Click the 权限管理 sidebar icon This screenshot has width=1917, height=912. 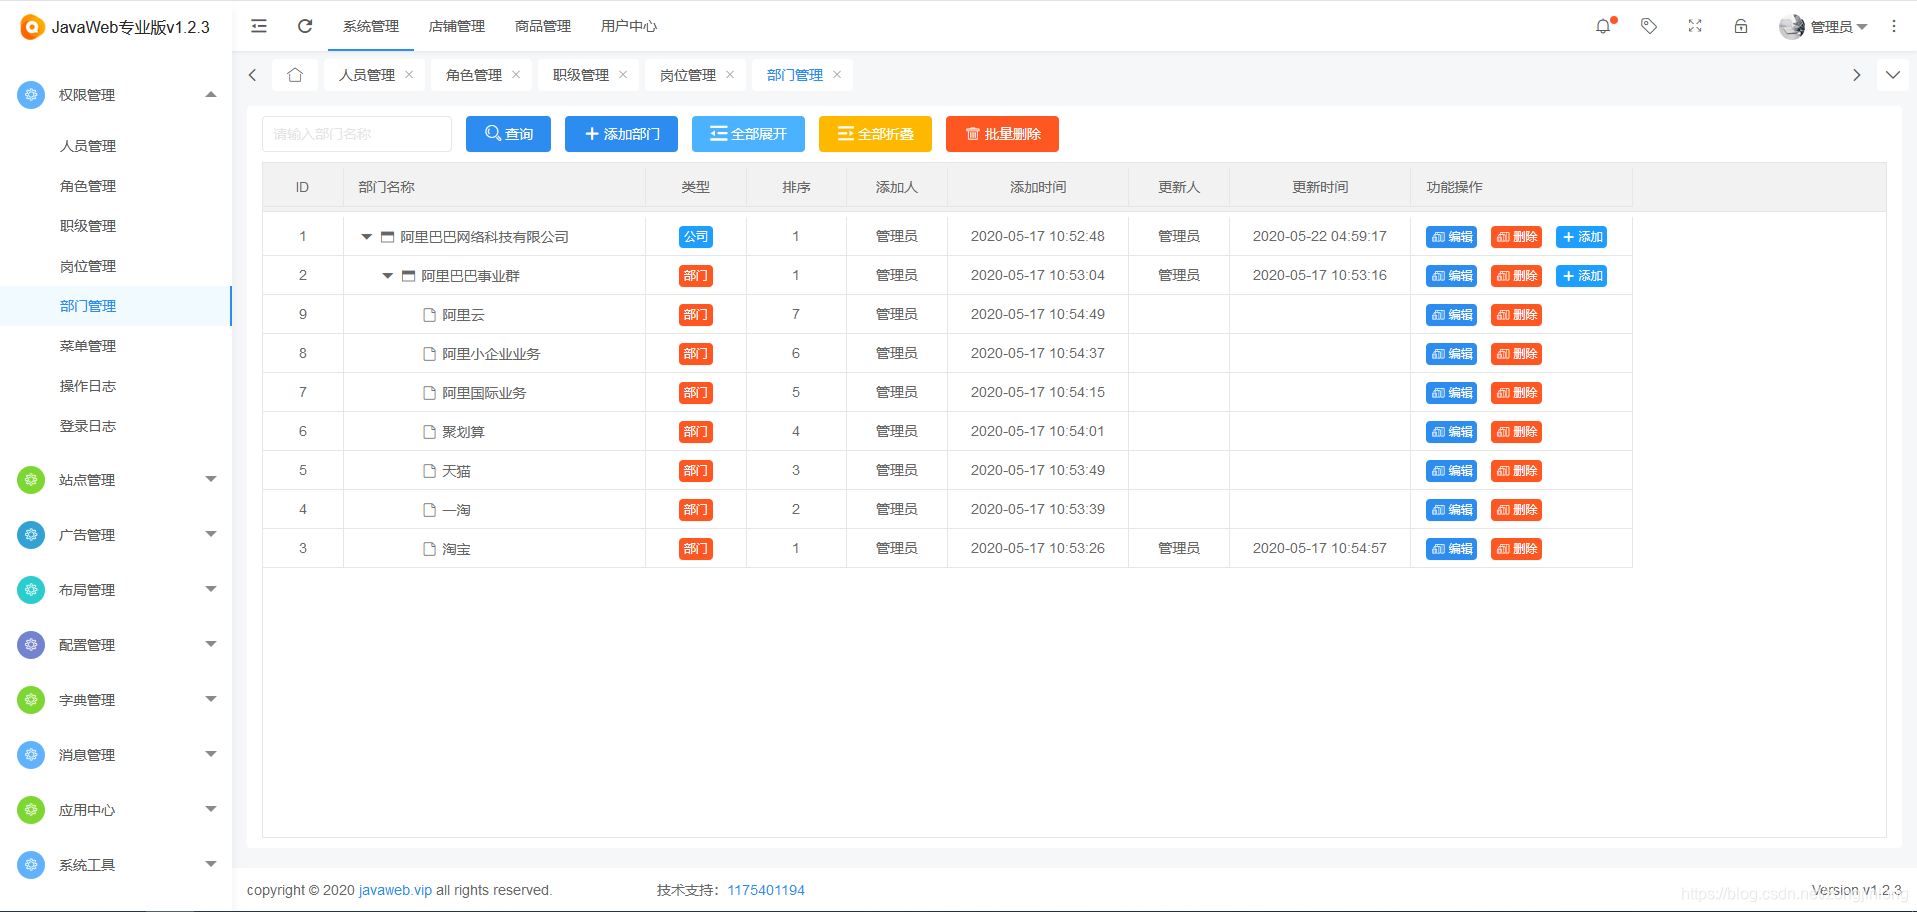(x=31, y=95)
